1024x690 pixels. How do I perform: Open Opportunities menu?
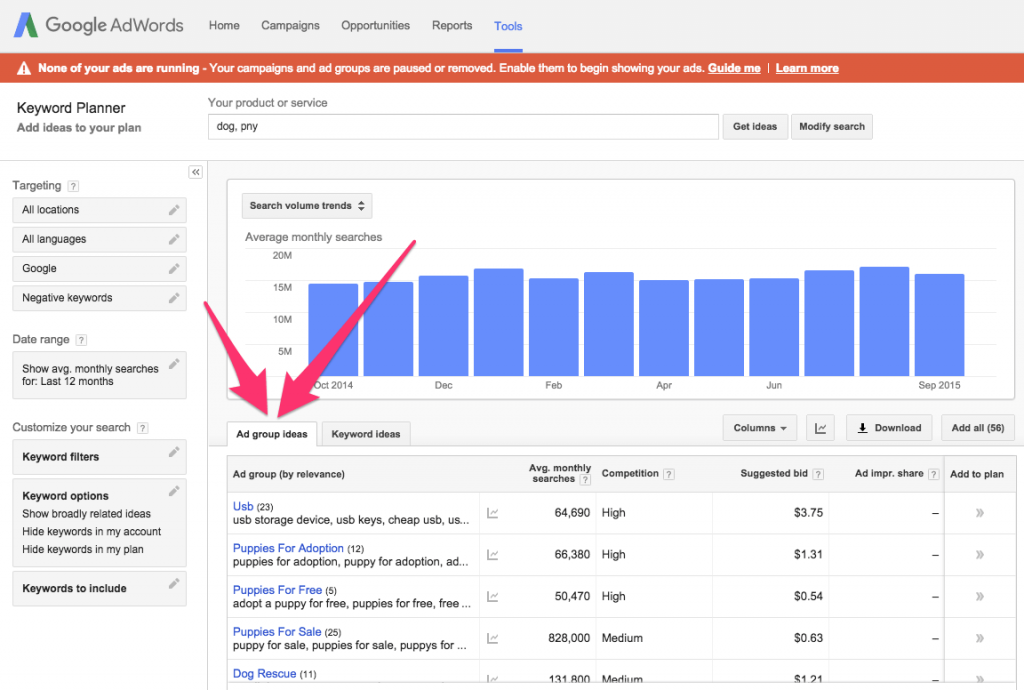(376, 25)
